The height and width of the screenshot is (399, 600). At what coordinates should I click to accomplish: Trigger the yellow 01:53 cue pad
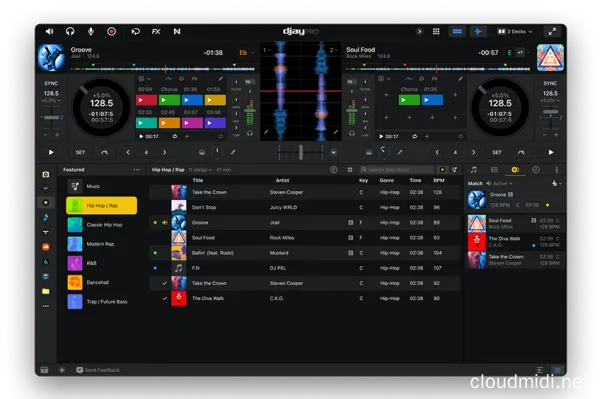215,100
